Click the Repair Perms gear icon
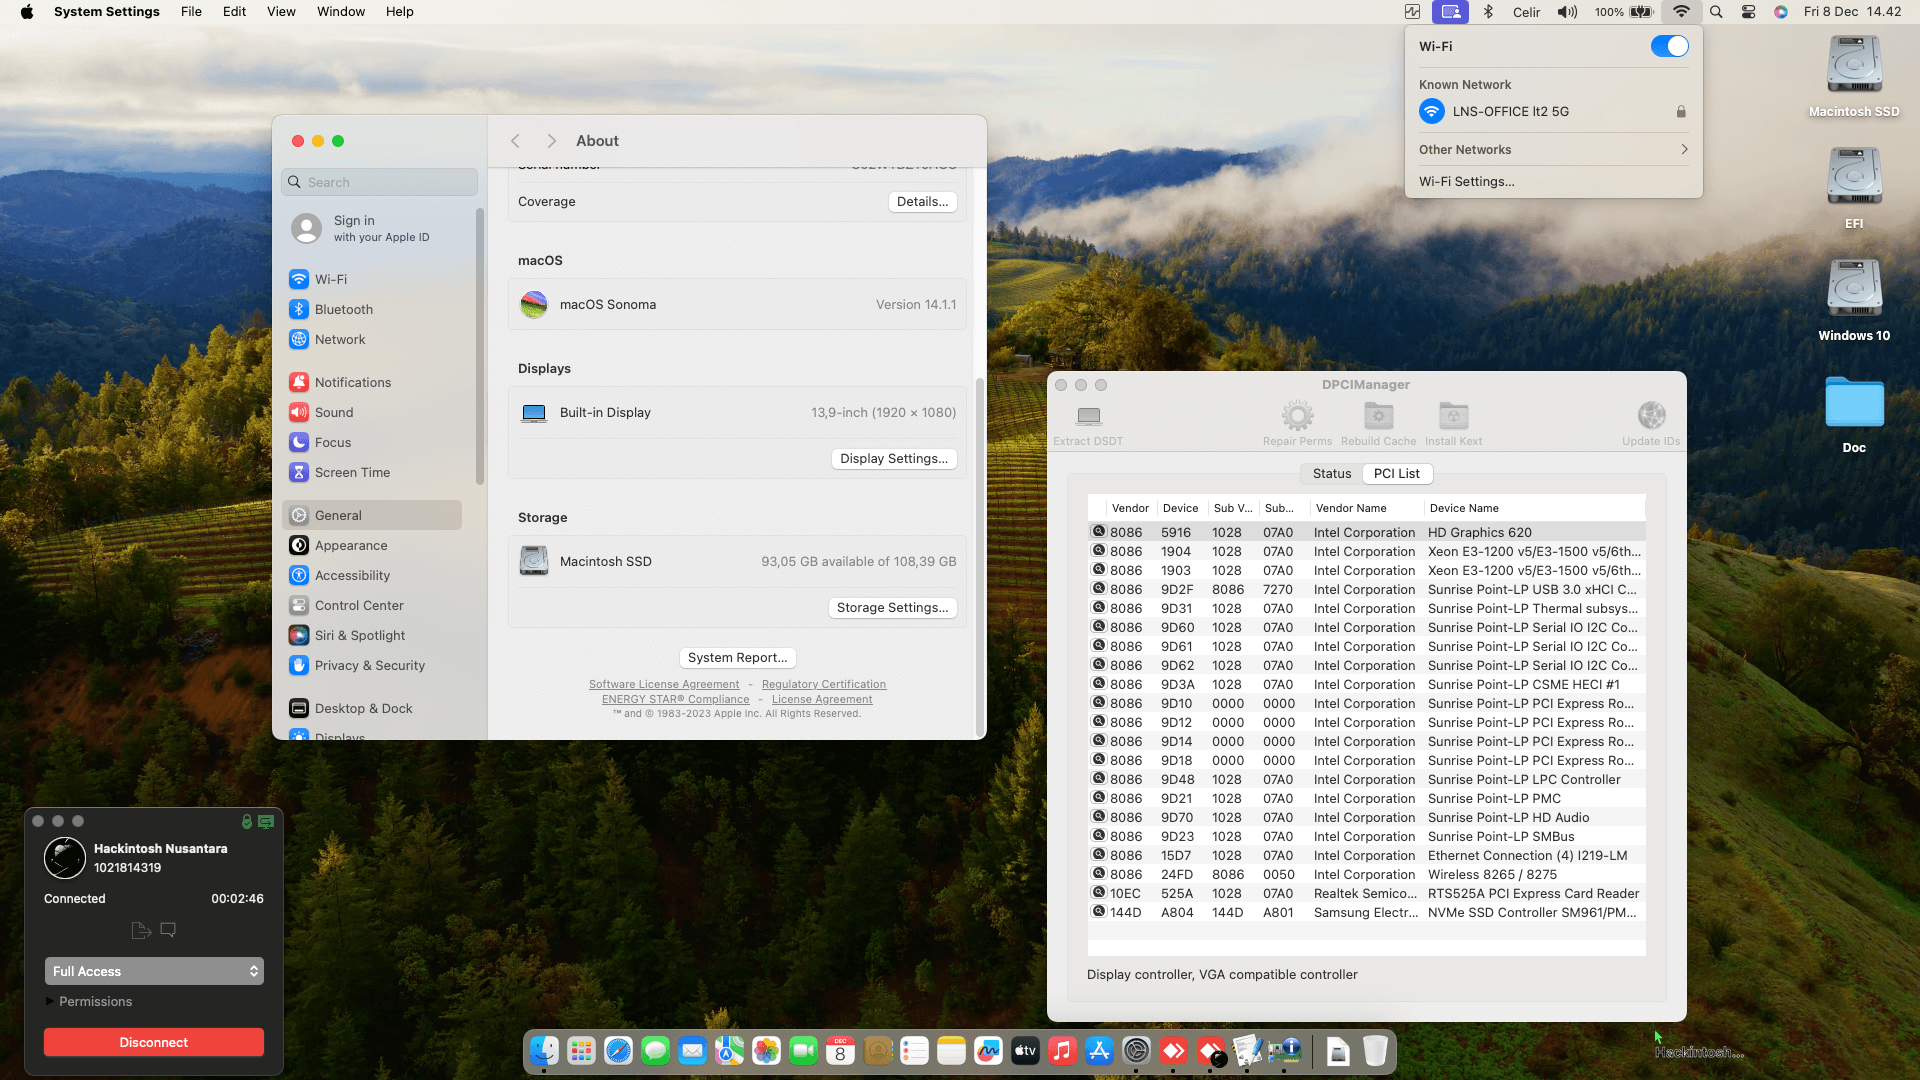1920x1080 pixels. tap(1297, 416)
